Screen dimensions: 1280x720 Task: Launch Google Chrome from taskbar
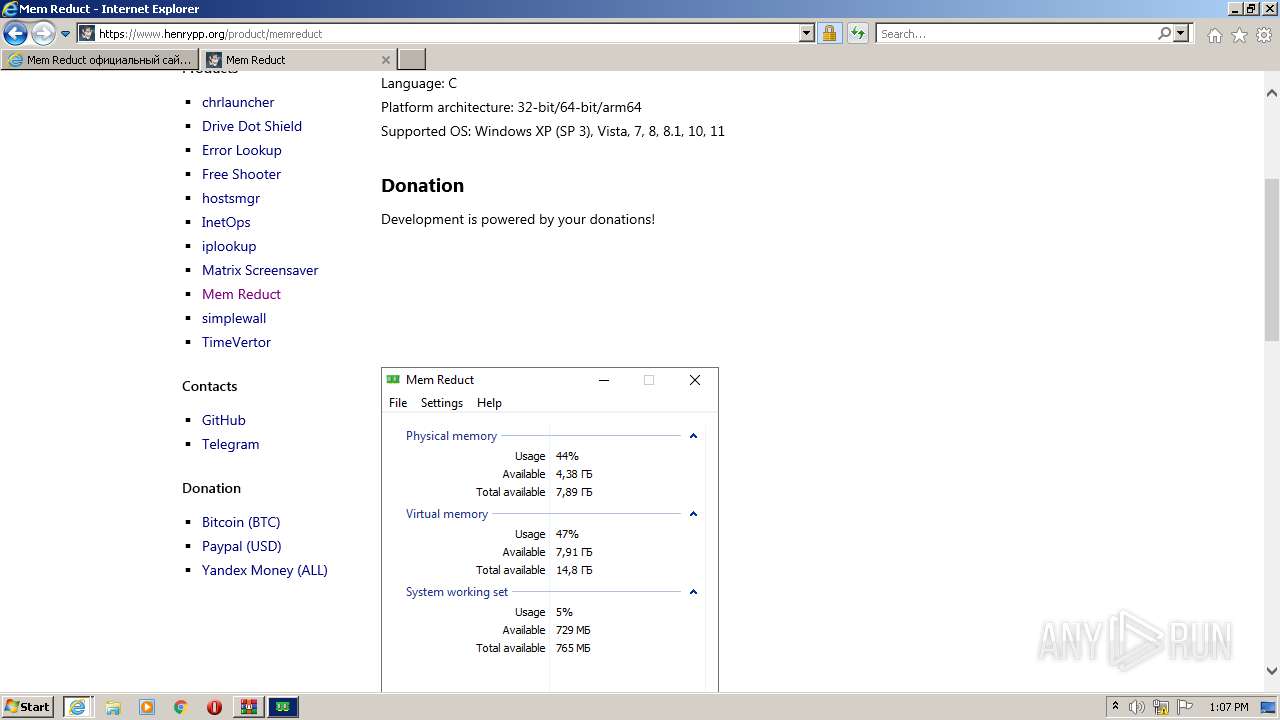click(x=181, y=707)
